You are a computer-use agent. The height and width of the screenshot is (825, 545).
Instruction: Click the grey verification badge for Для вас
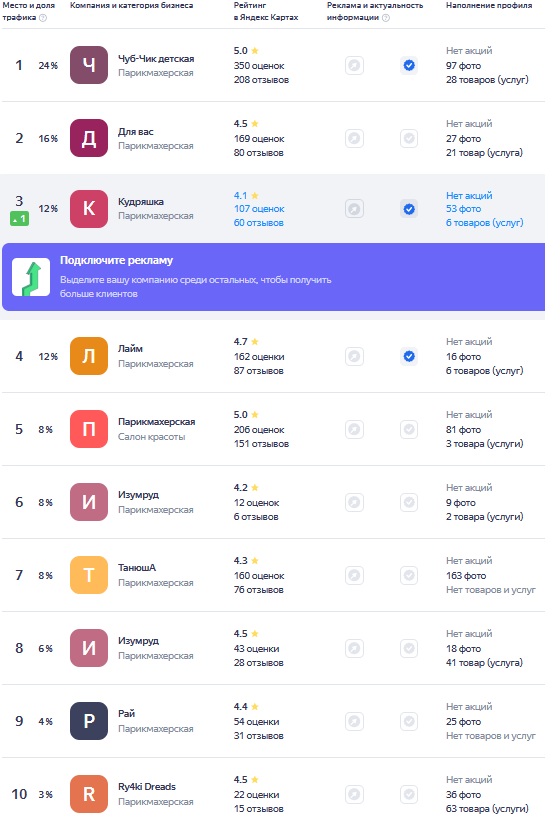point(409,138)
